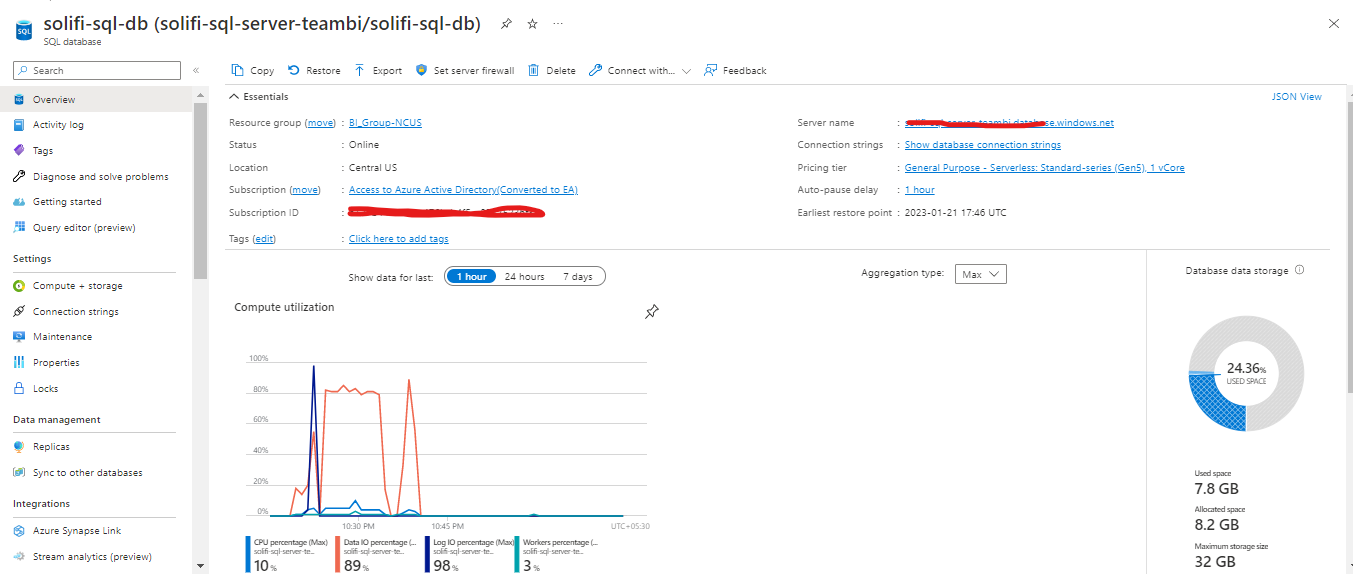Click the 8.2 GB allocated space value
1353x574 pixels.
pos(1216,524)
